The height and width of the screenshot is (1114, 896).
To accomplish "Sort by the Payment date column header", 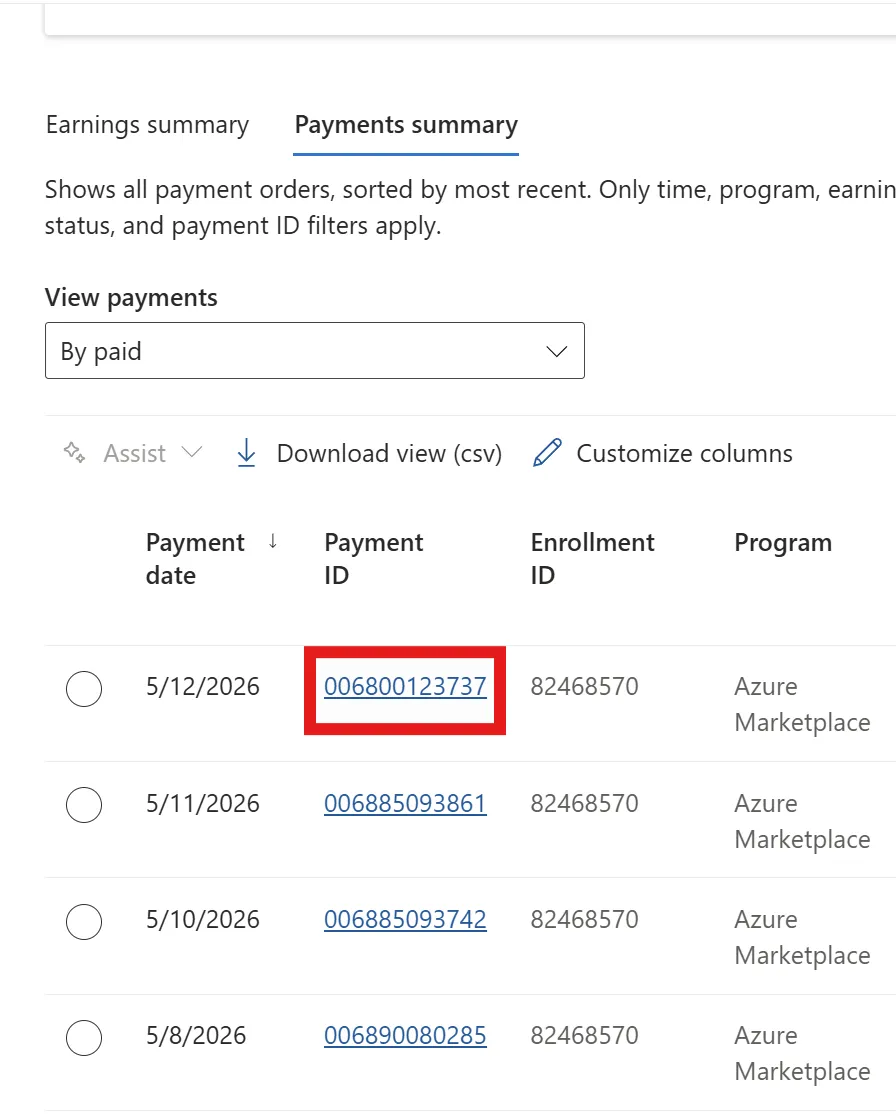I will tap(195, 558).
